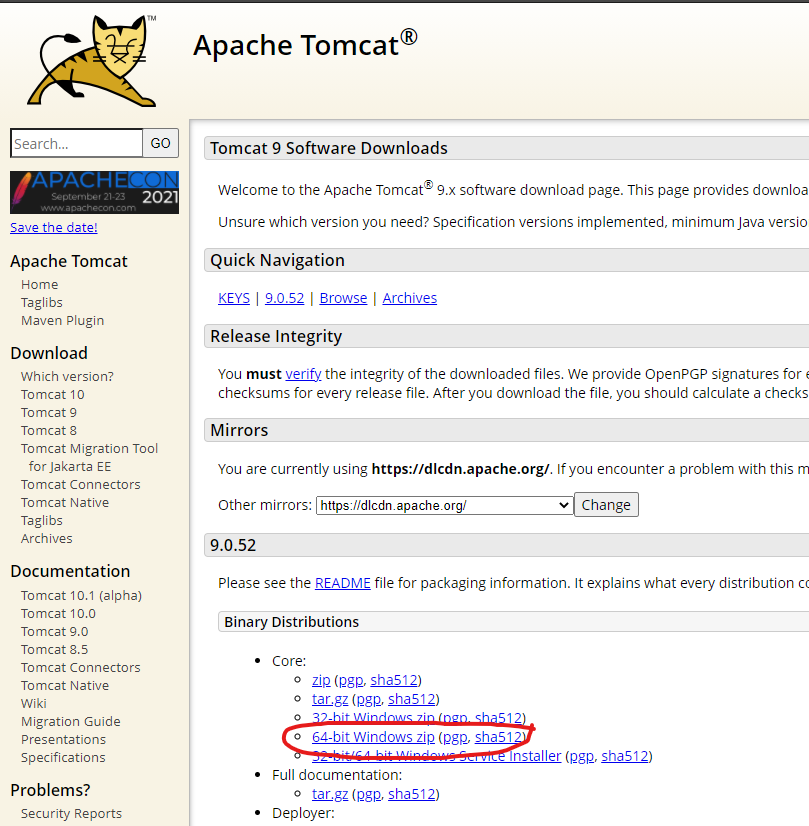Click the GO search button
Image resolution: width=809 pixels, height=826 pixels.
tap(161, 143)
